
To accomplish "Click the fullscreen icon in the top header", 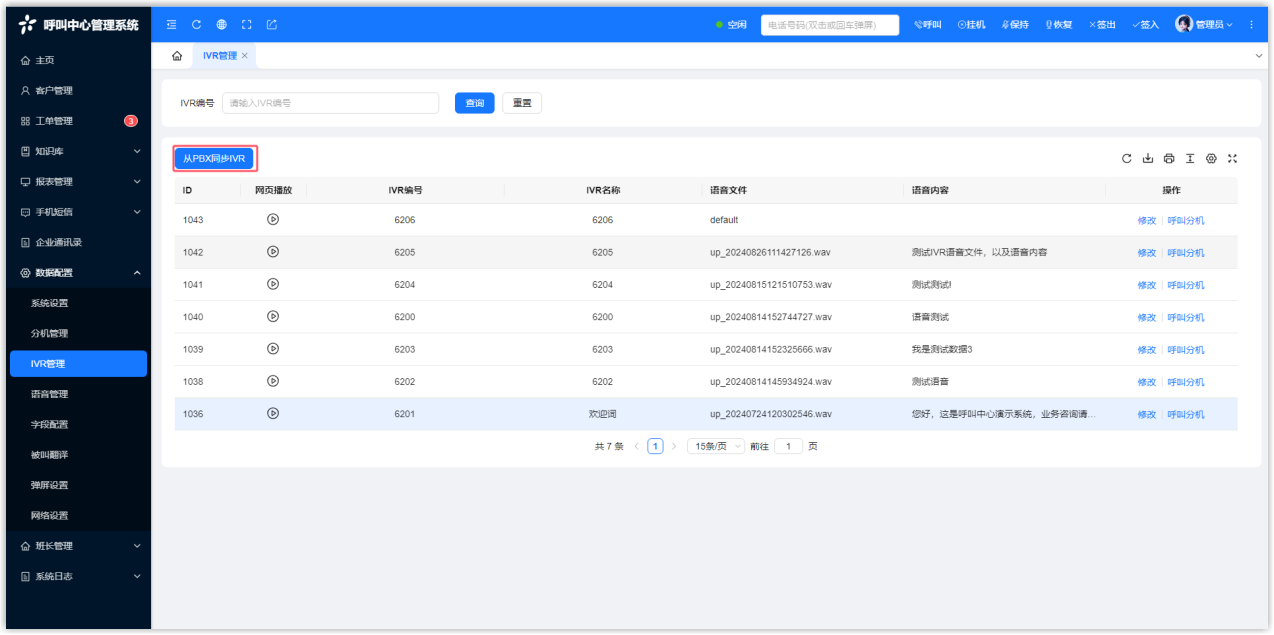I will pyautogui.click(x=246, y=25).
